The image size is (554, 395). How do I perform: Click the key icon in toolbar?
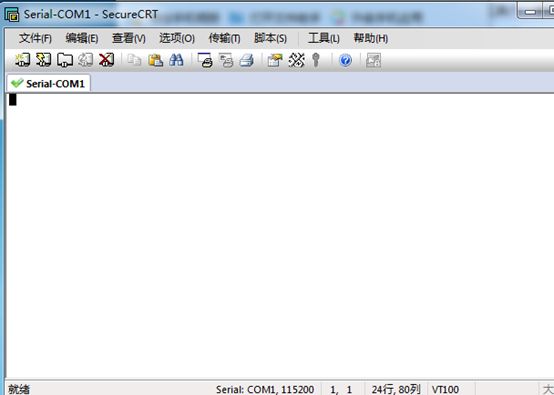click(x=316, y=60)
